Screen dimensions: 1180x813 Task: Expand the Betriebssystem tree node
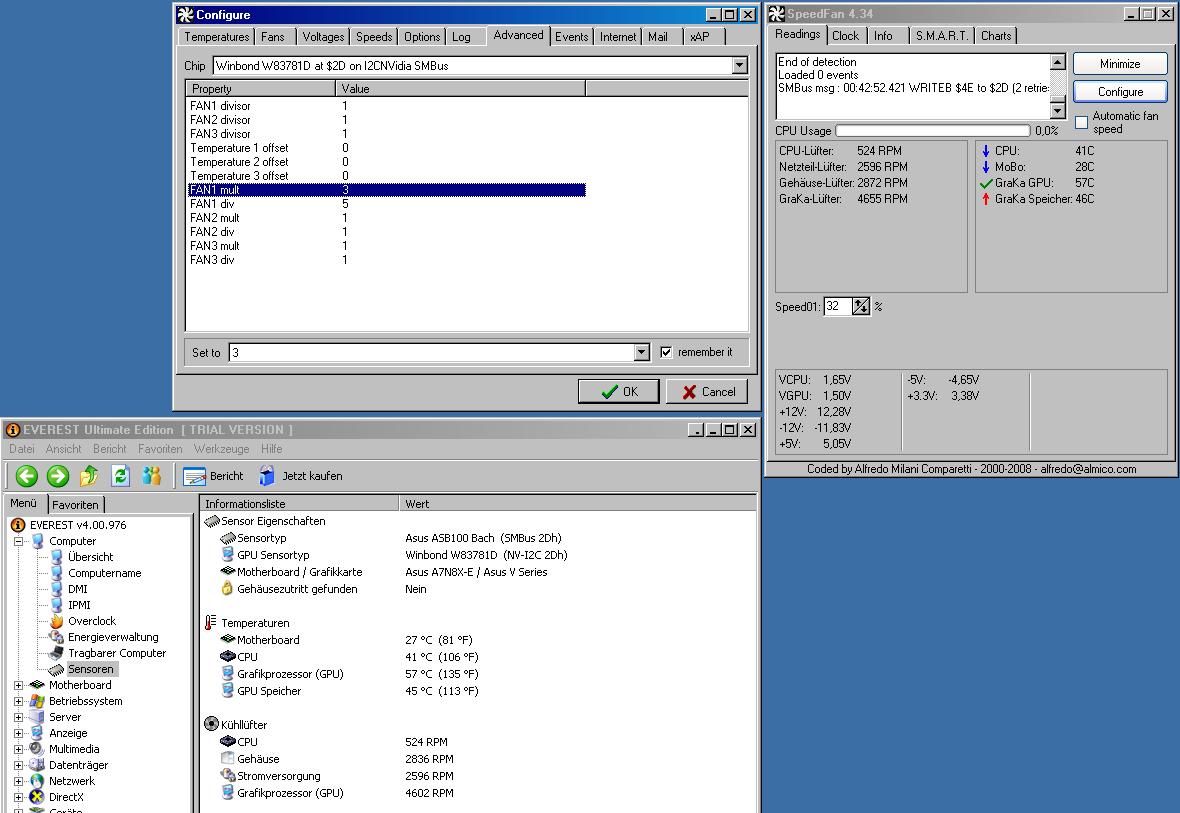pyautogui.click(x=19, y=701)
